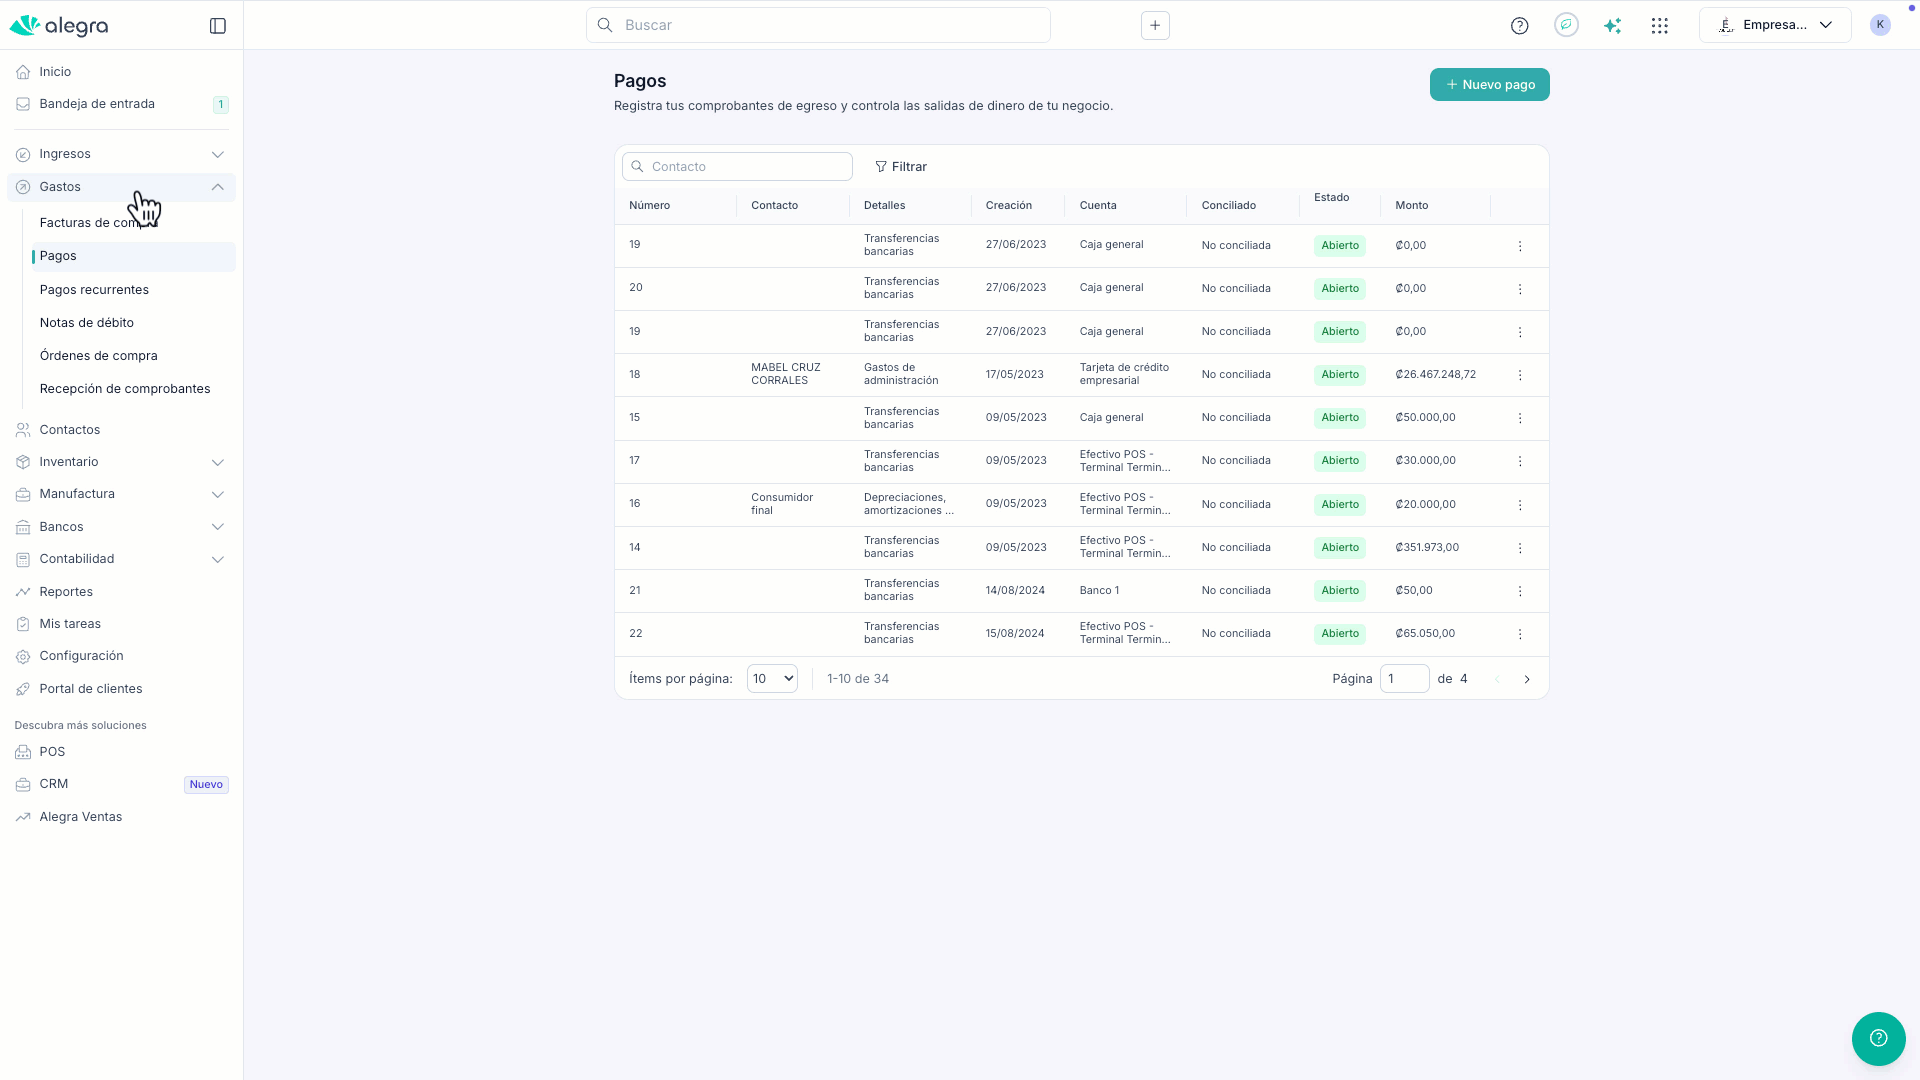Click the Banco 1 account cell

[1099, 591]
